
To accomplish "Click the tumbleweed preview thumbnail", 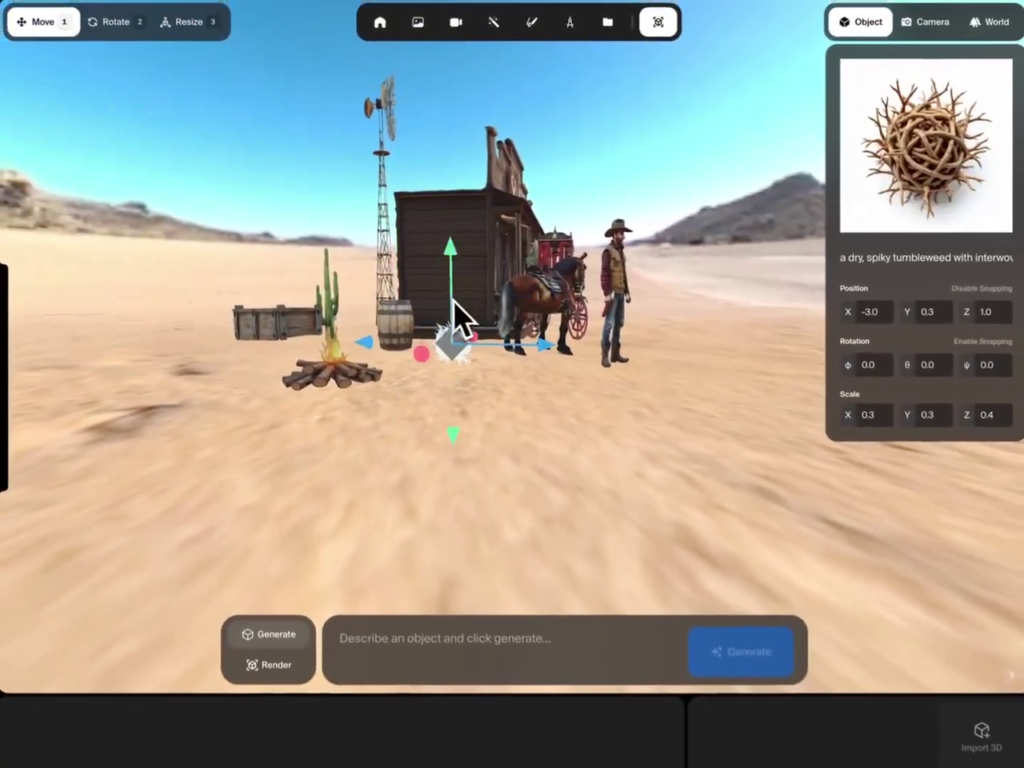I will 926,145.
